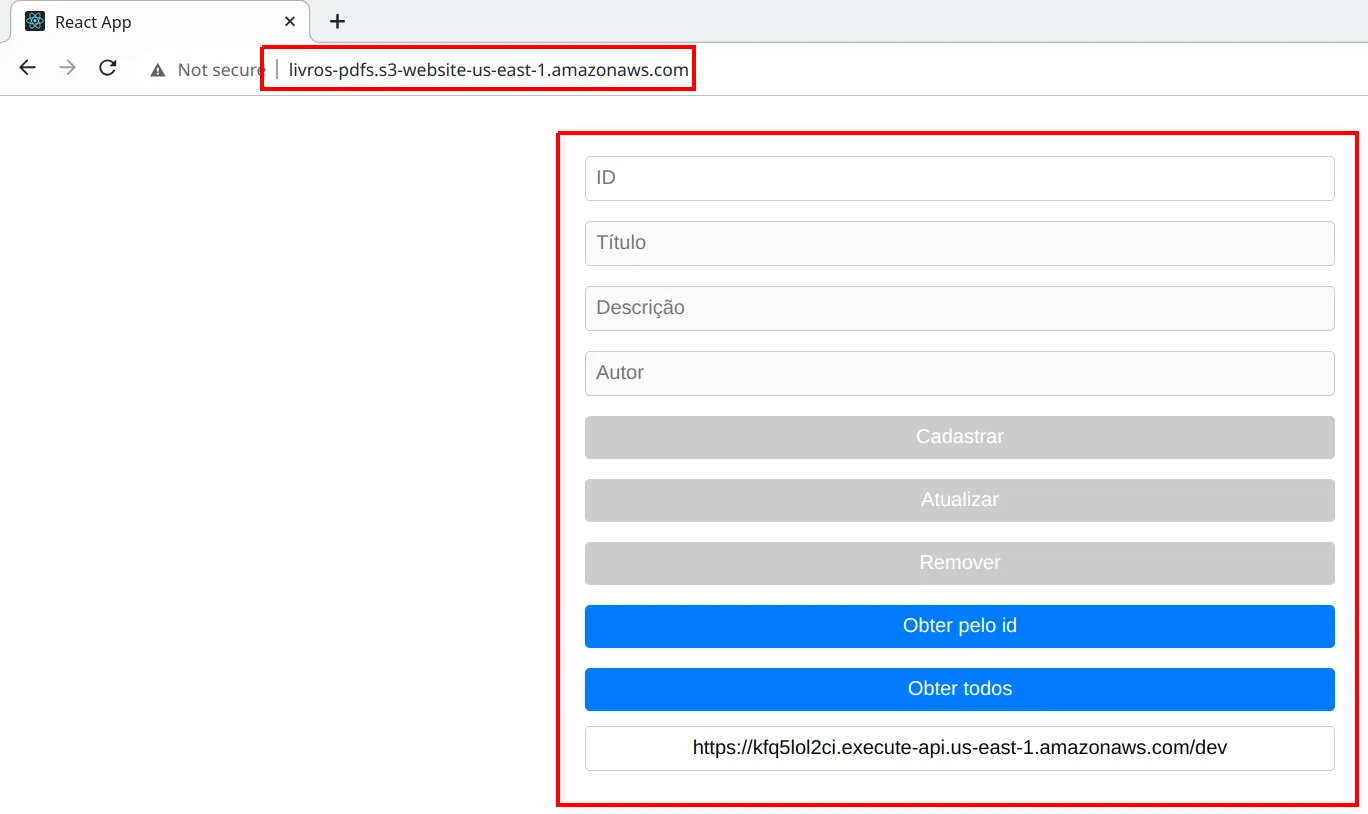
Task: Click the Obter todos button
Action: click(x=959, y=689)
